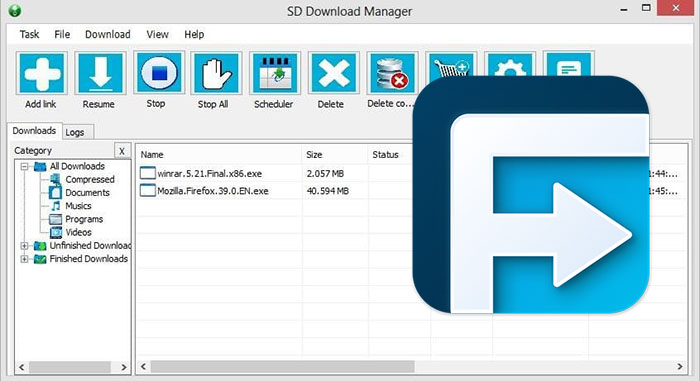Screen dimensions: 700x381
Task: Click the Stop download icon
Action: click(x=158, y=73)
